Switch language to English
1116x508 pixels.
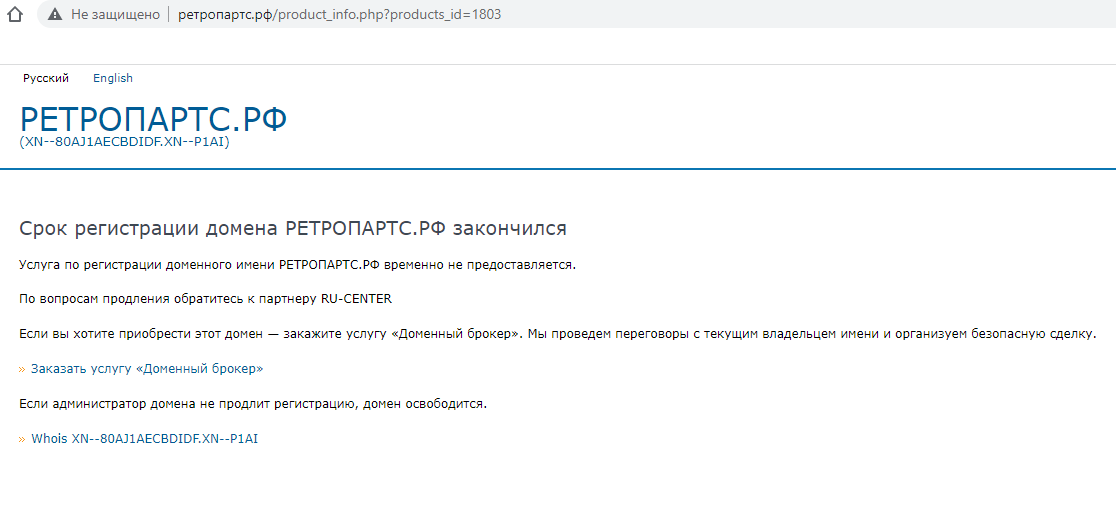[112, 78]
